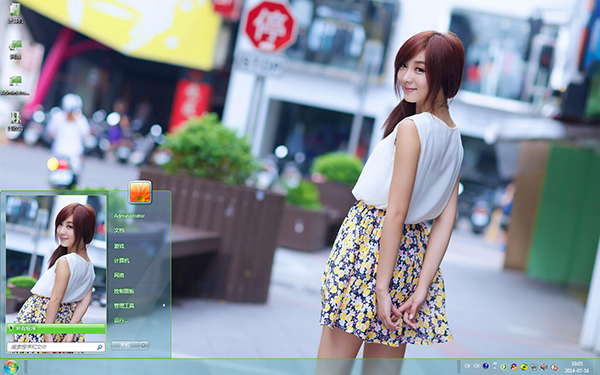600x375 pixels.
Task: Expand the shutdown options arrow button
Action: pos(144,345)
